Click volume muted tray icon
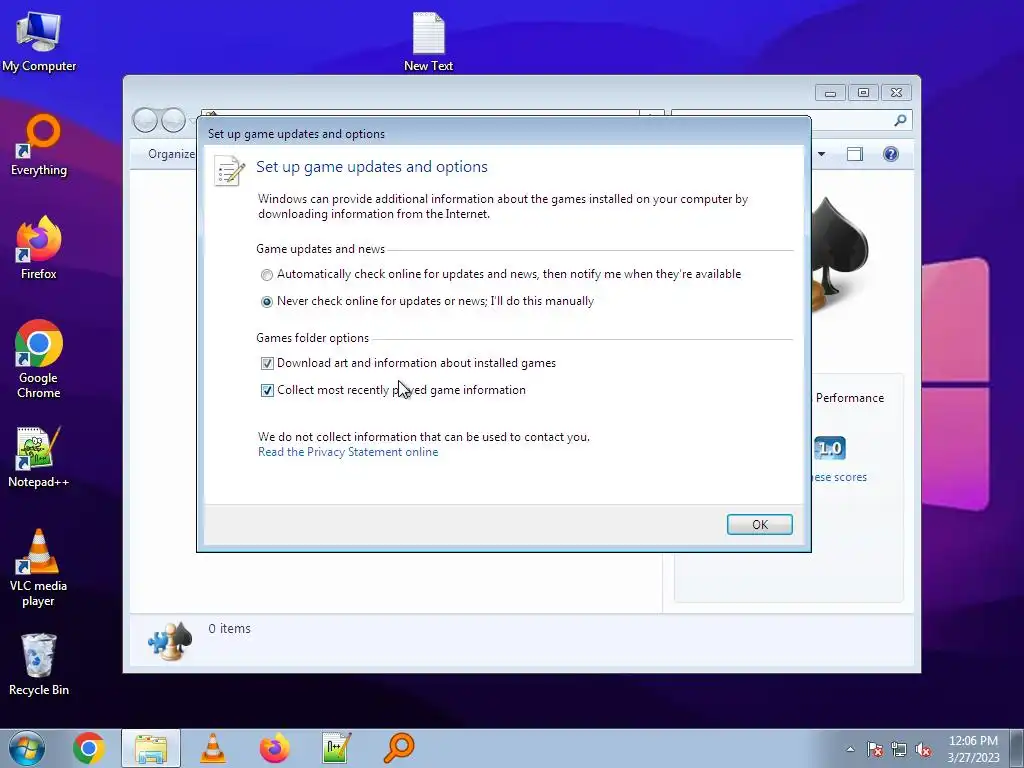 [923, 749]
